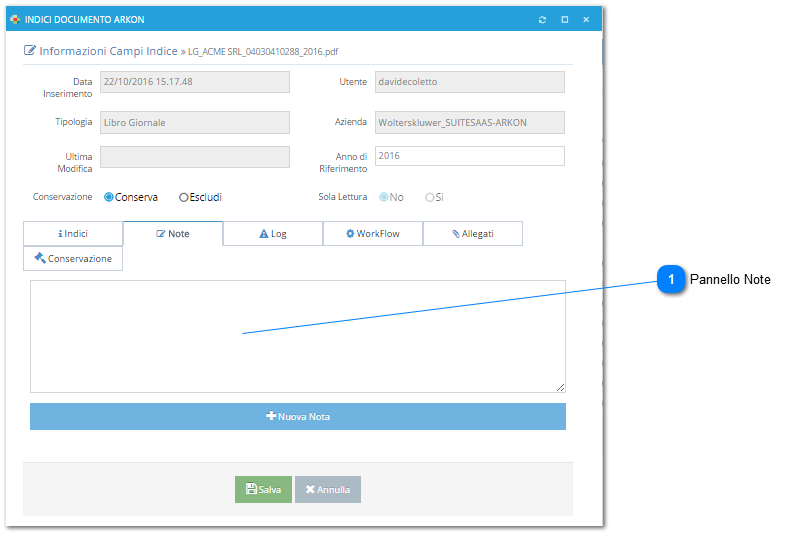Switch to the WorkFlow tab
The height and width of the screenshot is (535, 787).
point(373,233)
